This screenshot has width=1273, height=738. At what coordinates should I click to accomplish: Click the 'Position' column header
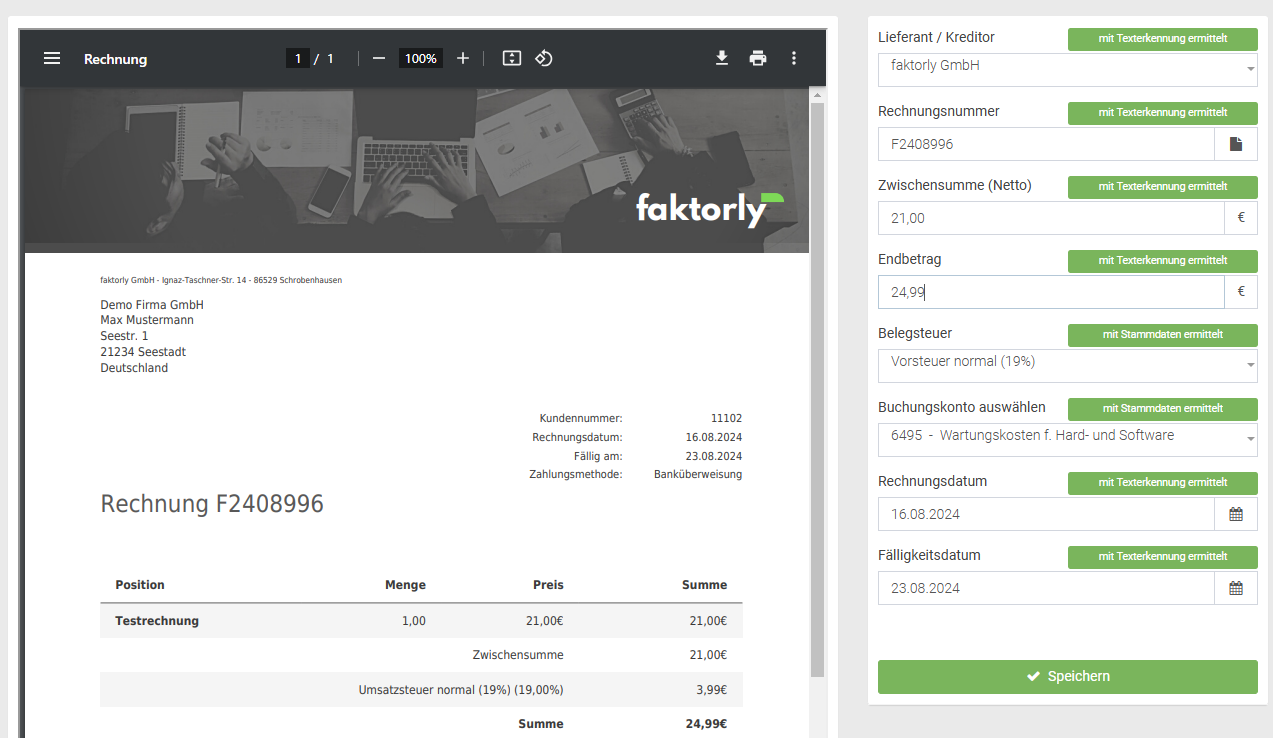pos(140,585)
